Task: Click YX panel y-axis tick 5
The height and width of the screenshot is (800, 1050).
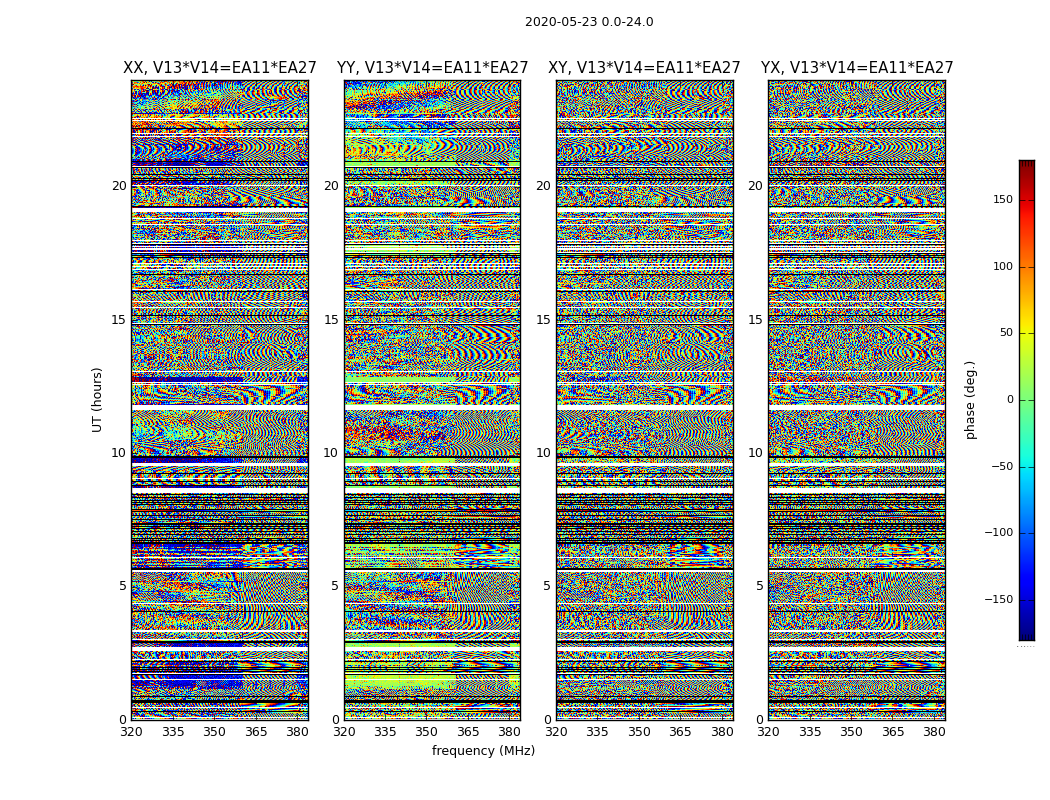Action: click(759, 586)
